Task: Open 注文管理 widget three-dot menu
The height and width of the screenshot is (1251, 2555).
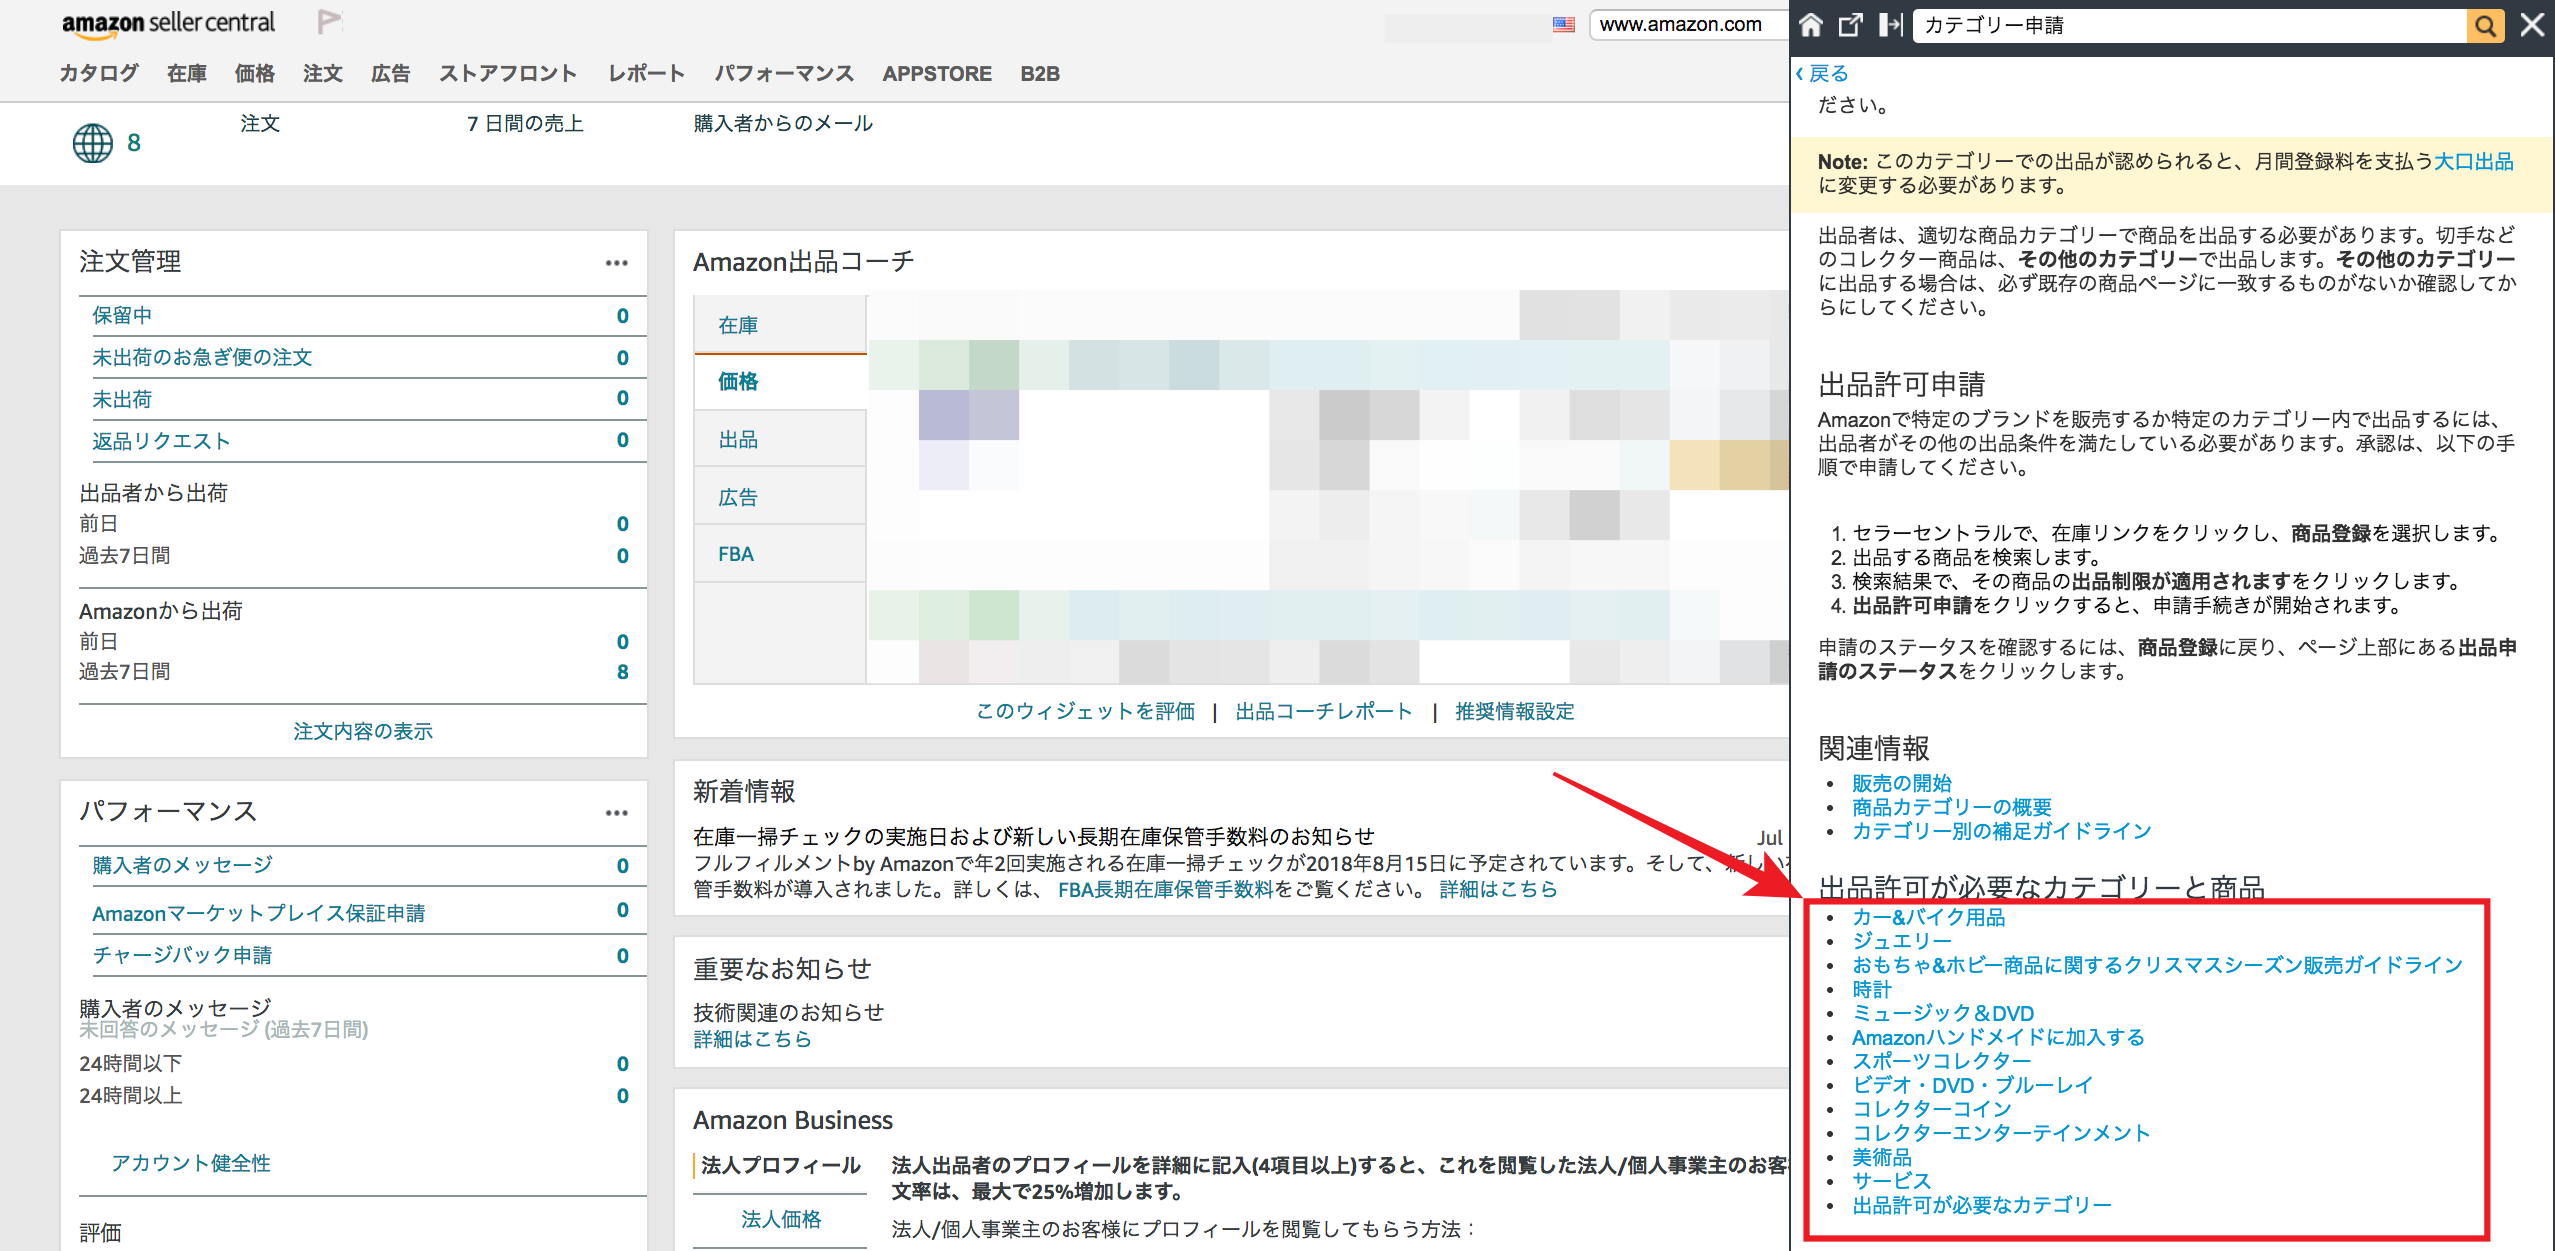Action: pos(617,263)
